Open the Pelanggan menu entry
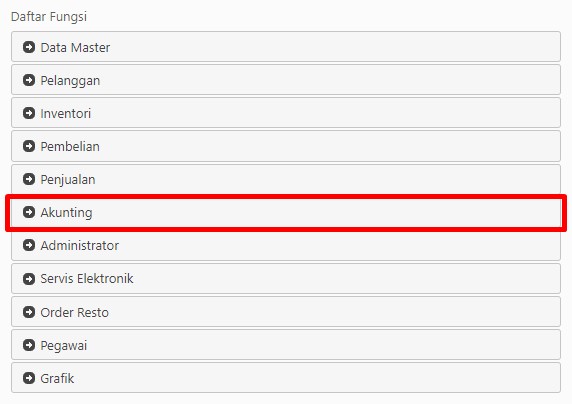 pos(286,80)
